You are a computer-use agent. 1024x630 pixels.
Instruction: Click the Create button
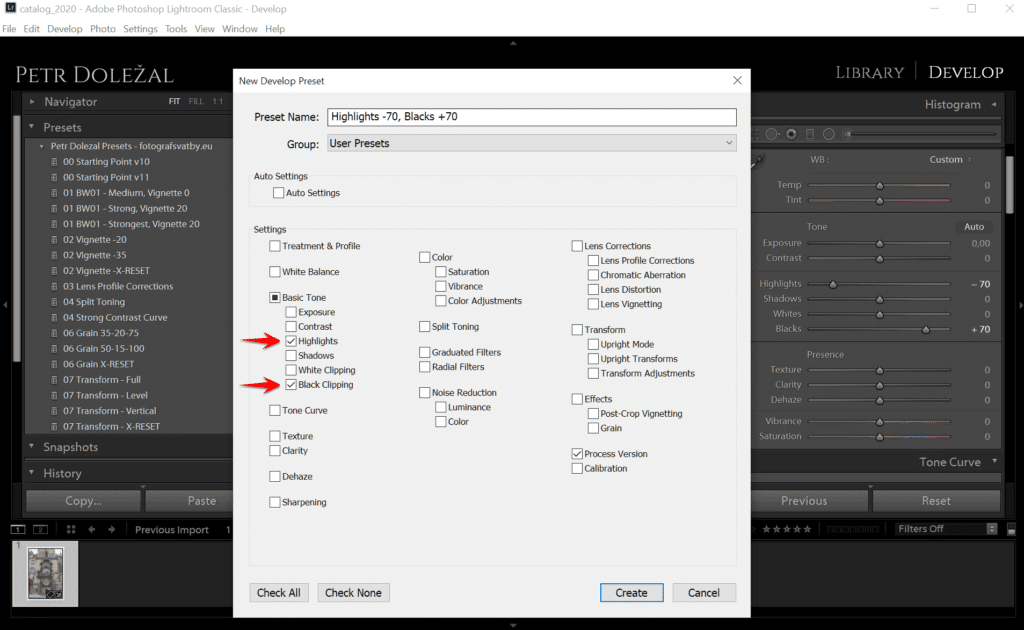pyautogui.click(x=631, y=592)
